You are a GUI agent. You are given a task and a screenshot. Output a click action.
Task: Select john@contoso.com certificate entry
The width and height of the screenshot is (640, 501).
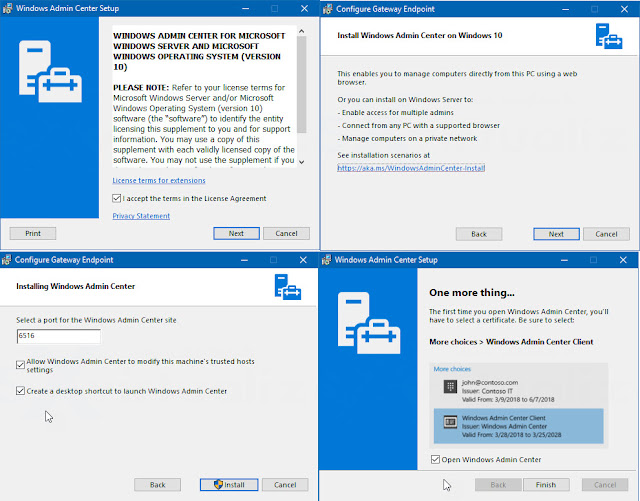(518, 391)
